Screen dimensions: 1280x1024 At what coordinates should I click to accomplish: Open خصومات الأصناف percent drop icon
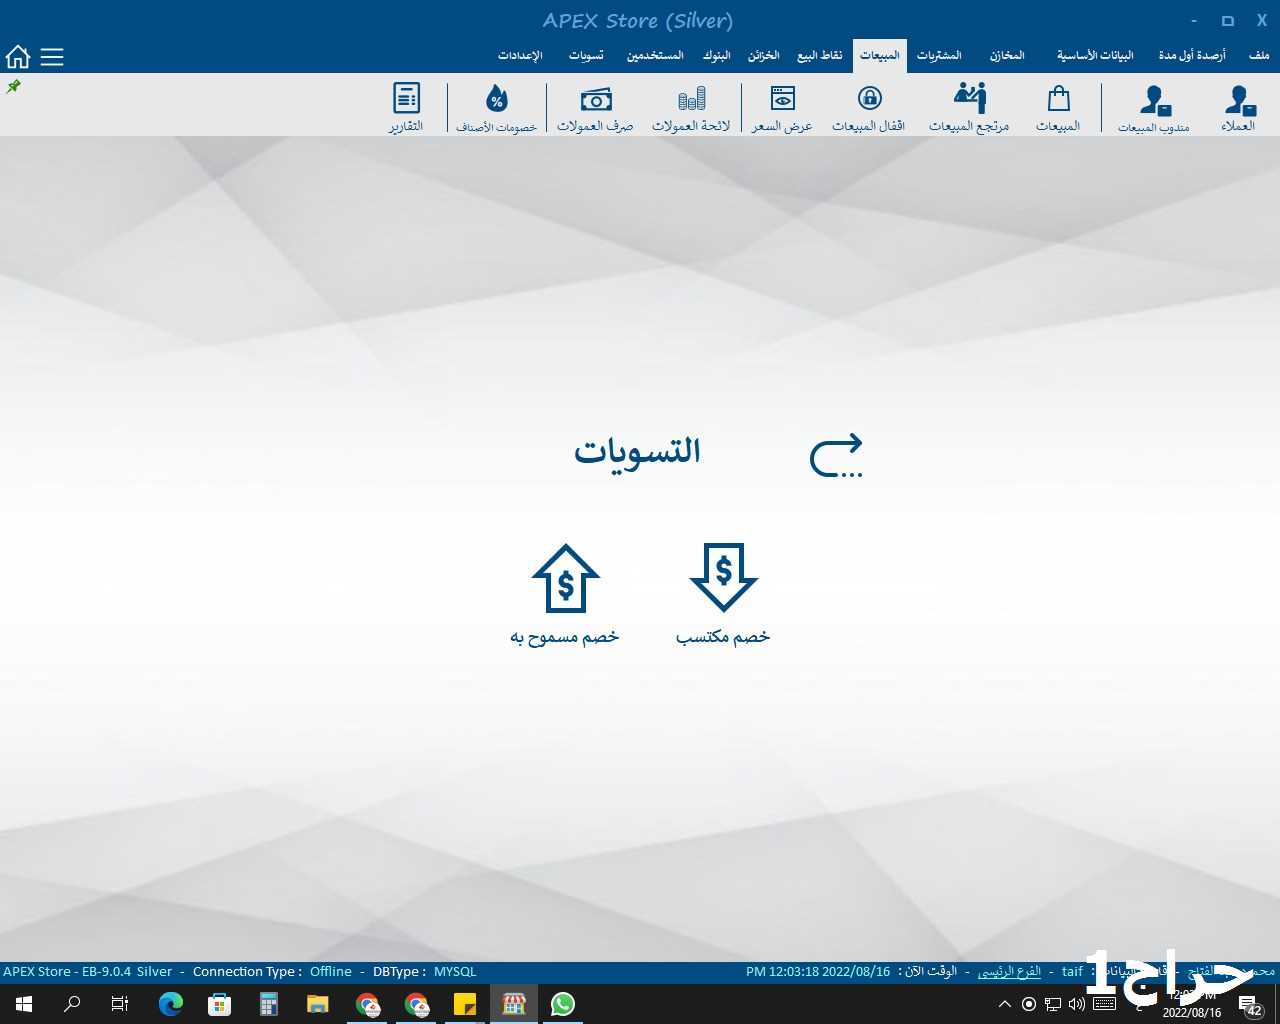pyautogui.click(x=497, y=107)
